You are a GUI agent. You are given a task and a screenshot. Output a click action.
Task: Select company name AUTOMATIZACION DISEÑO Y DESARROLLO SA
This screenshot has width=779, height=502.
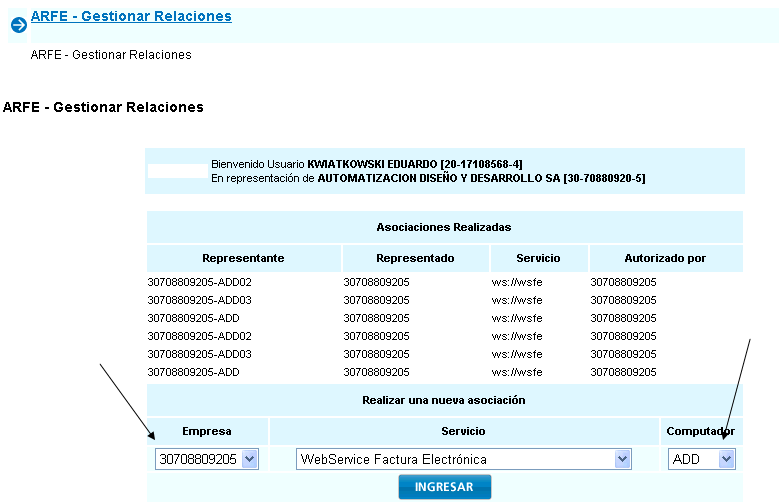439,178
